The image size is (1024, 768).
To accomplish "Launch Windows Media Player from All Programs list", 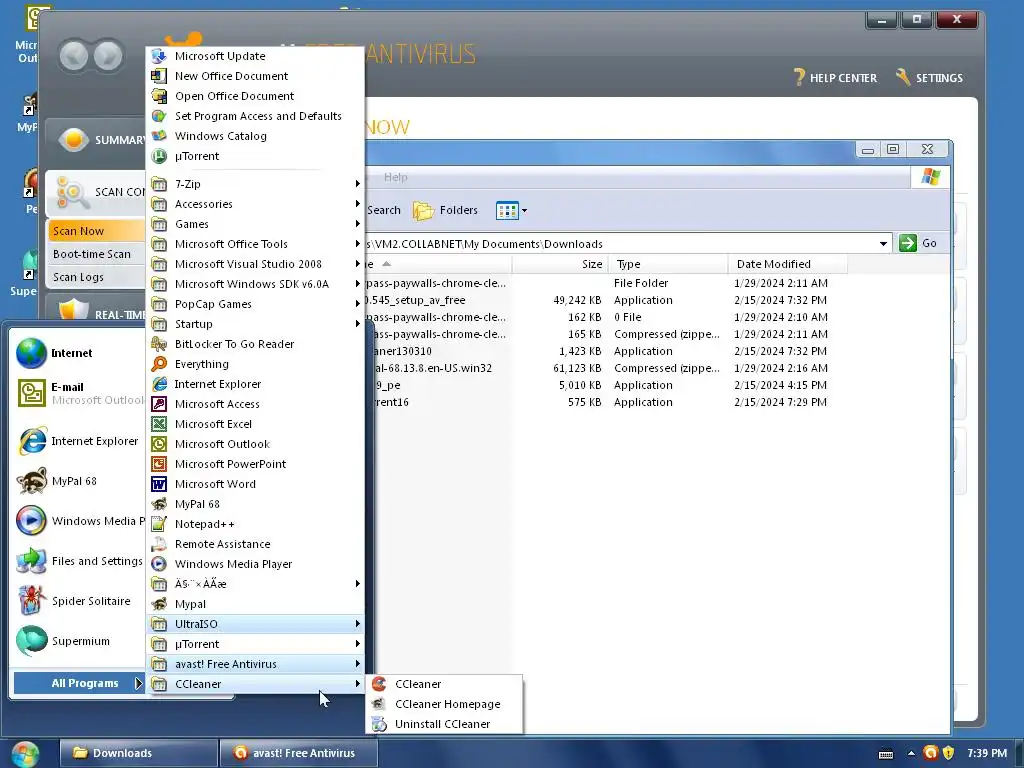I will (255, 564).
